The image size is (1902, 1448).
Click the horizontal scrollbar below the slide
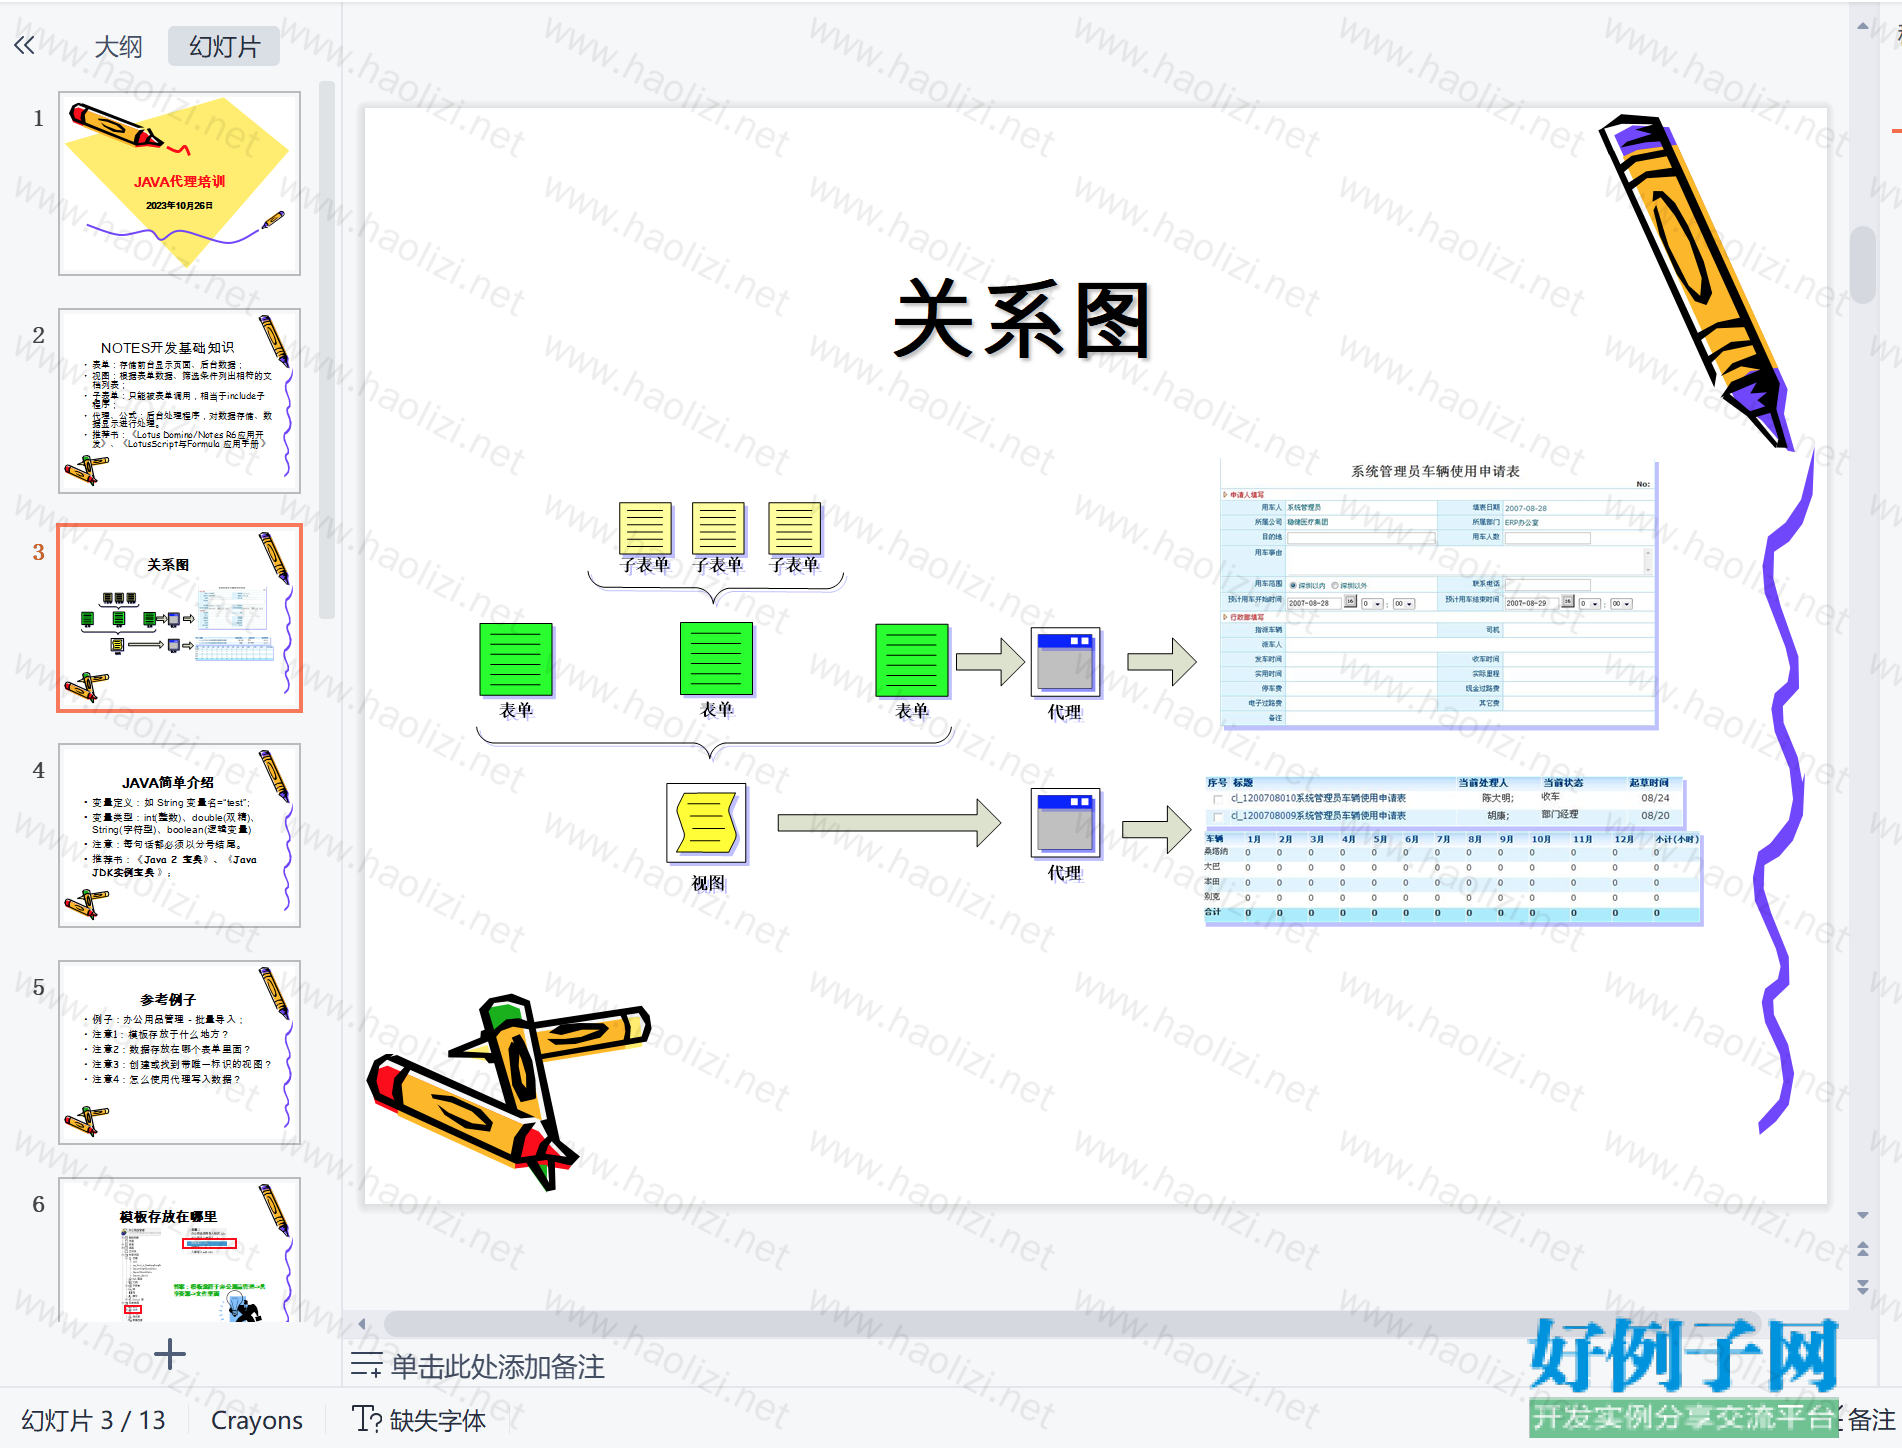click(1000, 1323)
